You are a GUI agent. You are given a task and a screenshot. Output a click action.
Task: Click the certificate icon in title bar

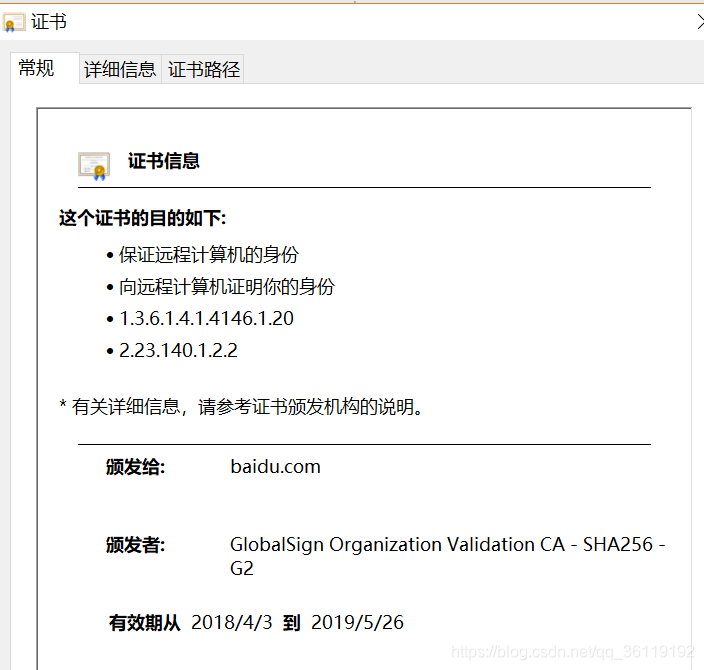[x=13, y=22]
